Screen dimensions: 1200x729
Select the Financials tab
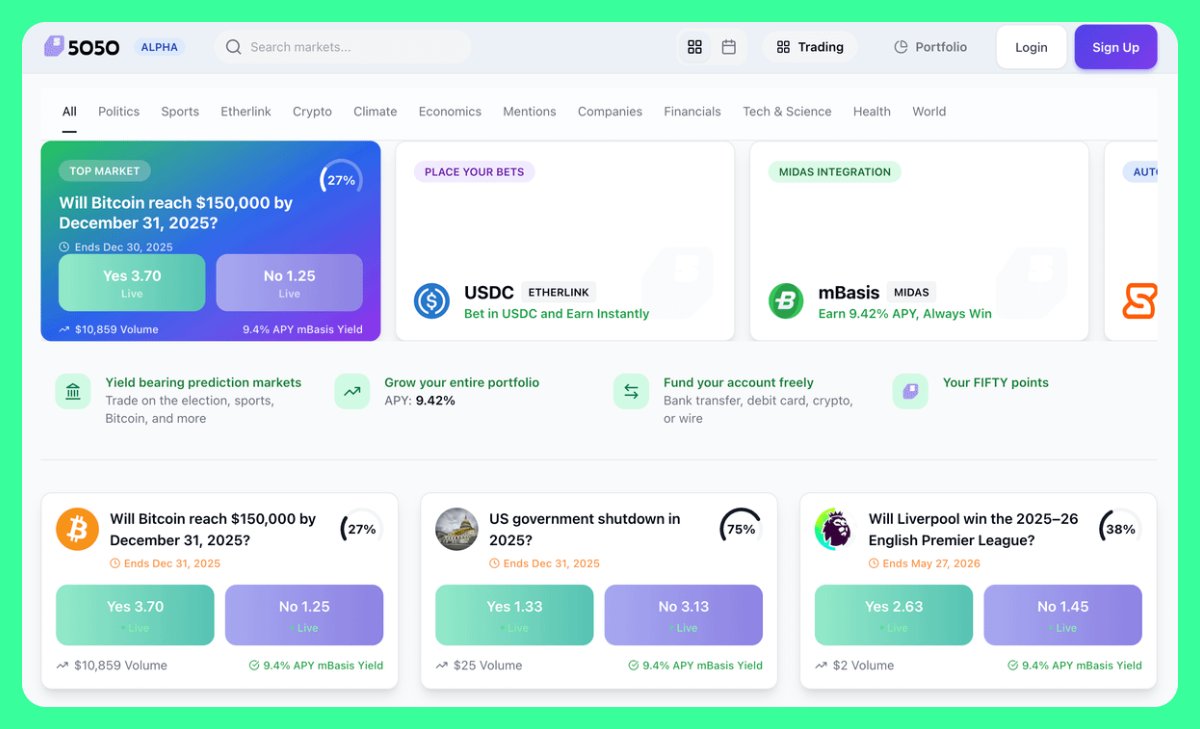pyautogui.click(x=692, y=112)
